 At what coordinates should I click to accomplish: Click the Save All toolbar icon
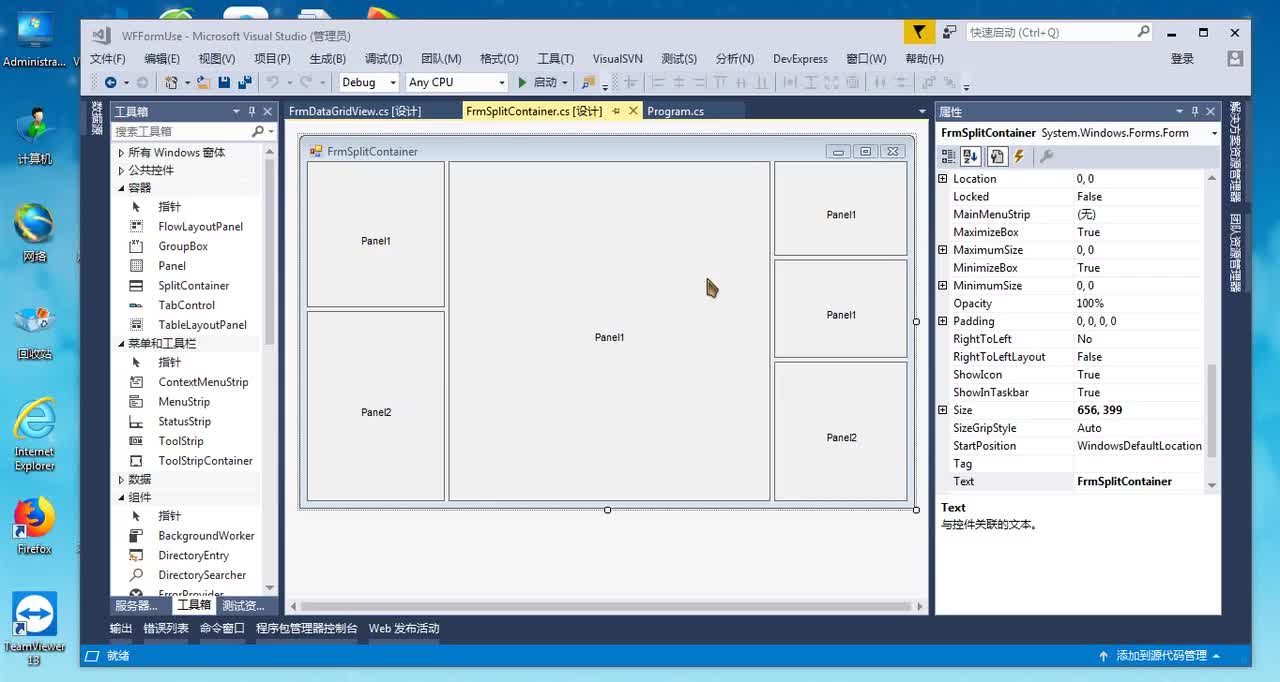tap(246, 82)
